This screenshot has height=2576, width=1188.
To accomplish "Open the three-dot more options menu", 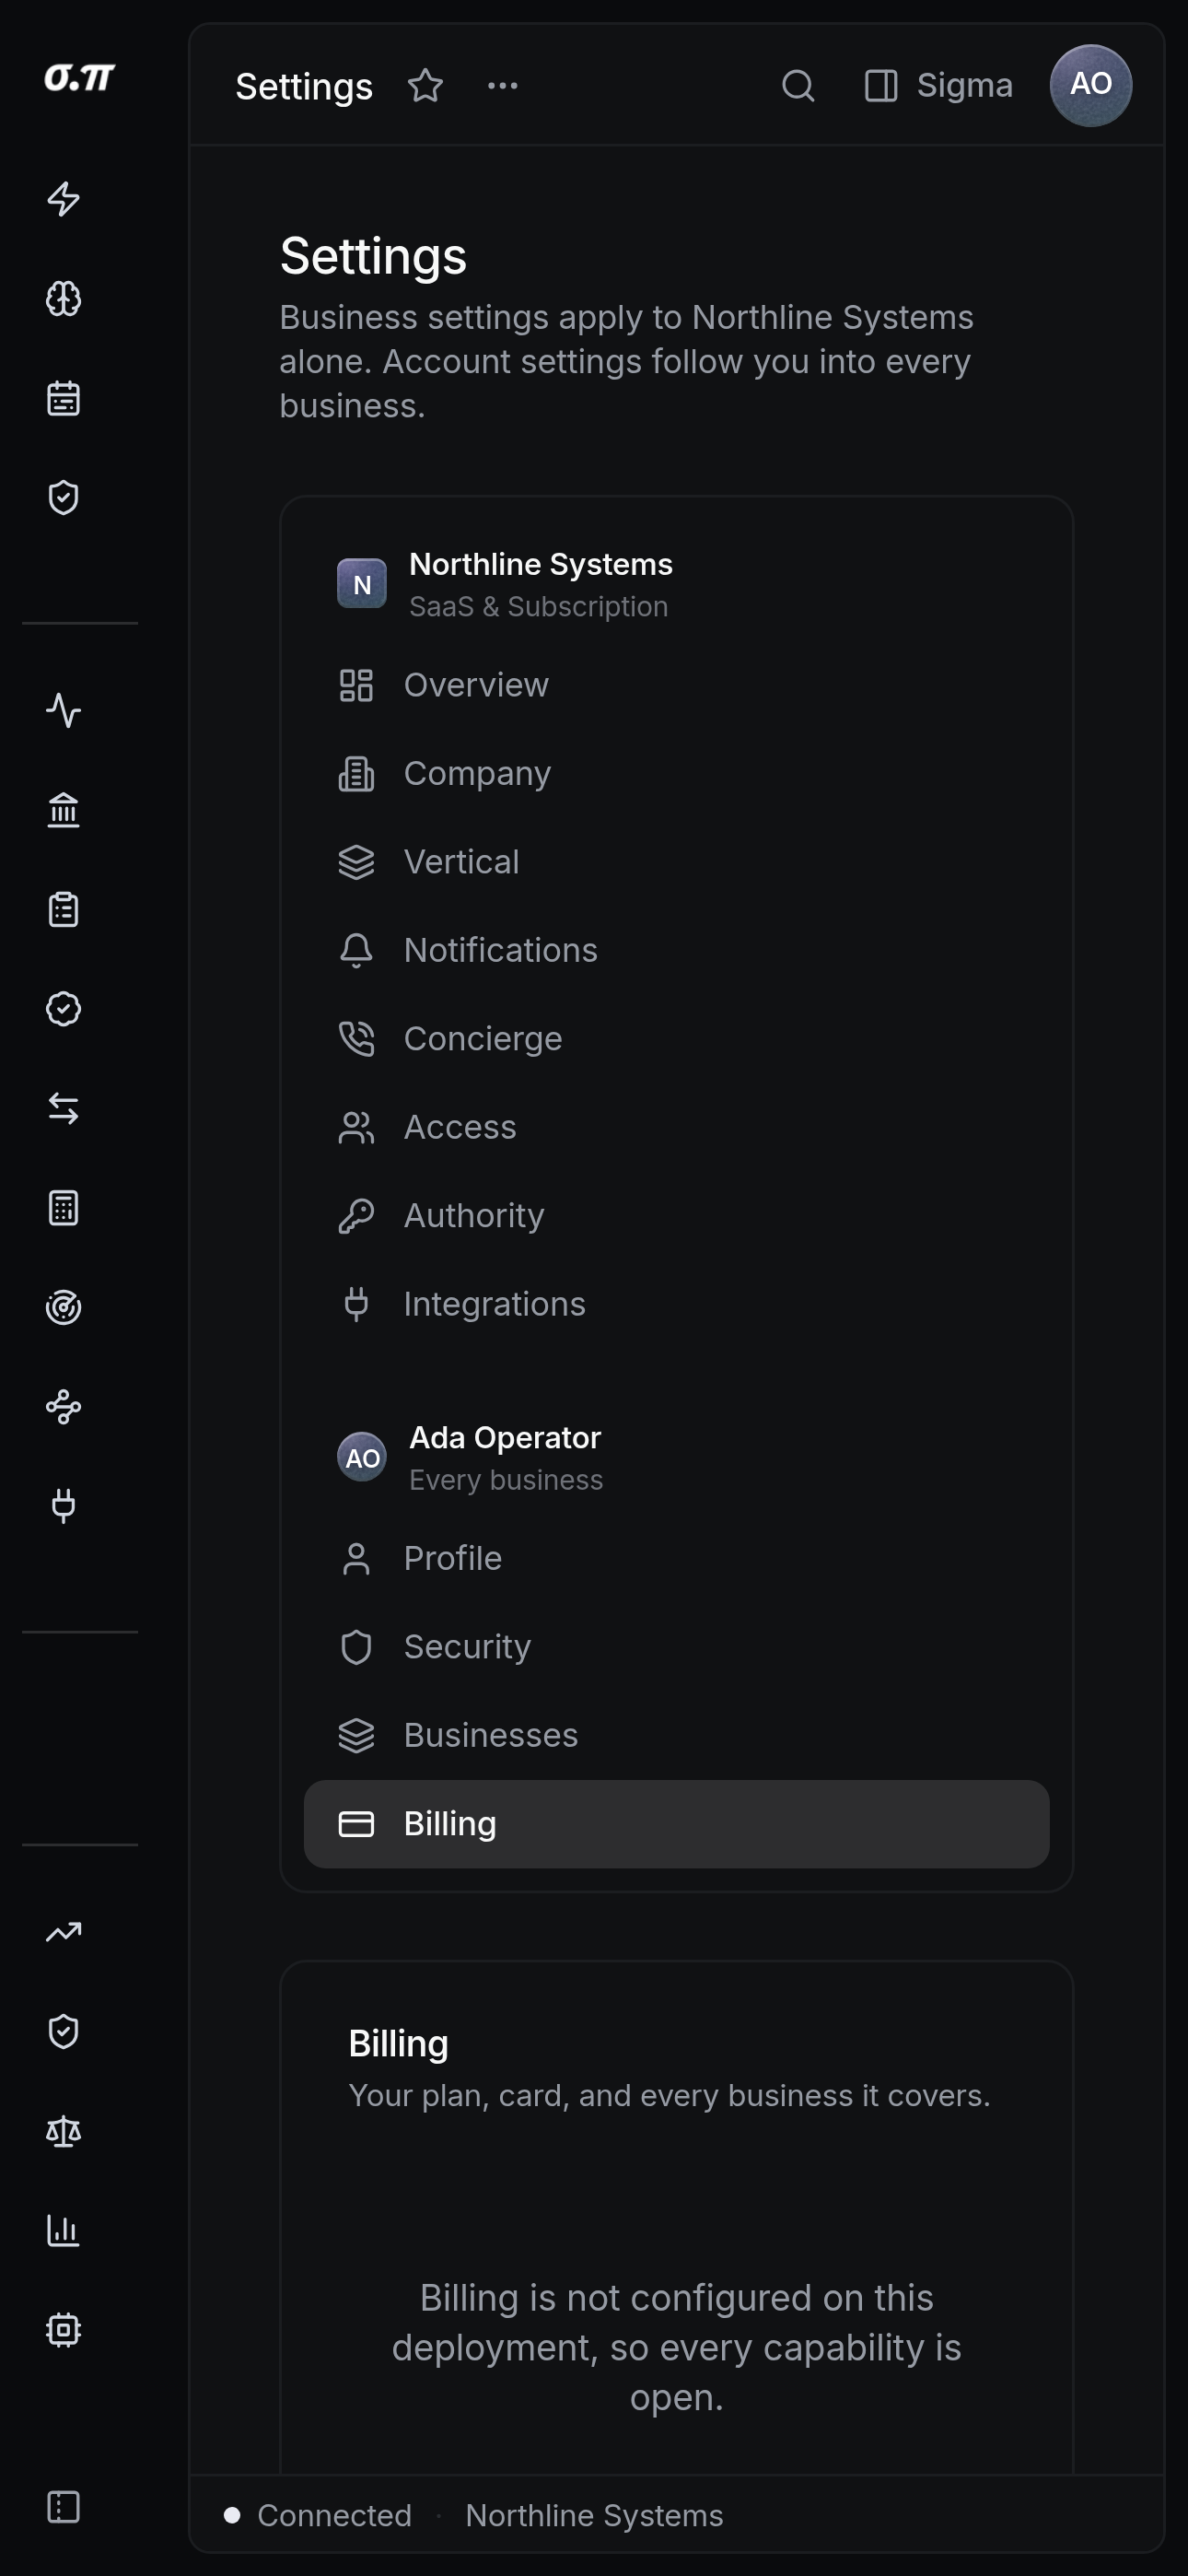I will [502, 86].
